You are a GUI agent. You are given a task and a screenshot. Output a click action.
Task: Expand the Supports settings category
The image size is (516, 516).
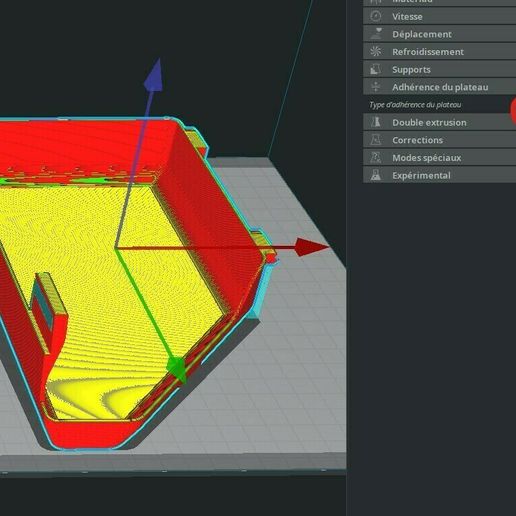[x=439, y=69]
